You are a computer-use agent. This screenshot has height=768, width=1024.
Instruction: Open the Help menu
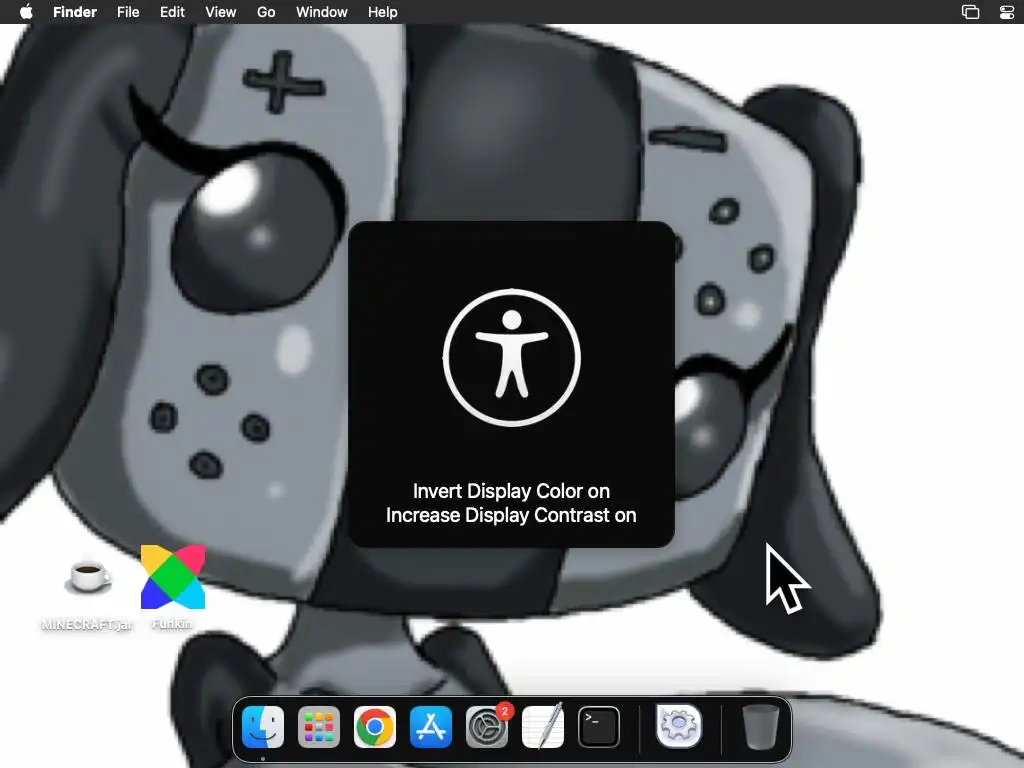pyautogui.click(x=383, y=12)
